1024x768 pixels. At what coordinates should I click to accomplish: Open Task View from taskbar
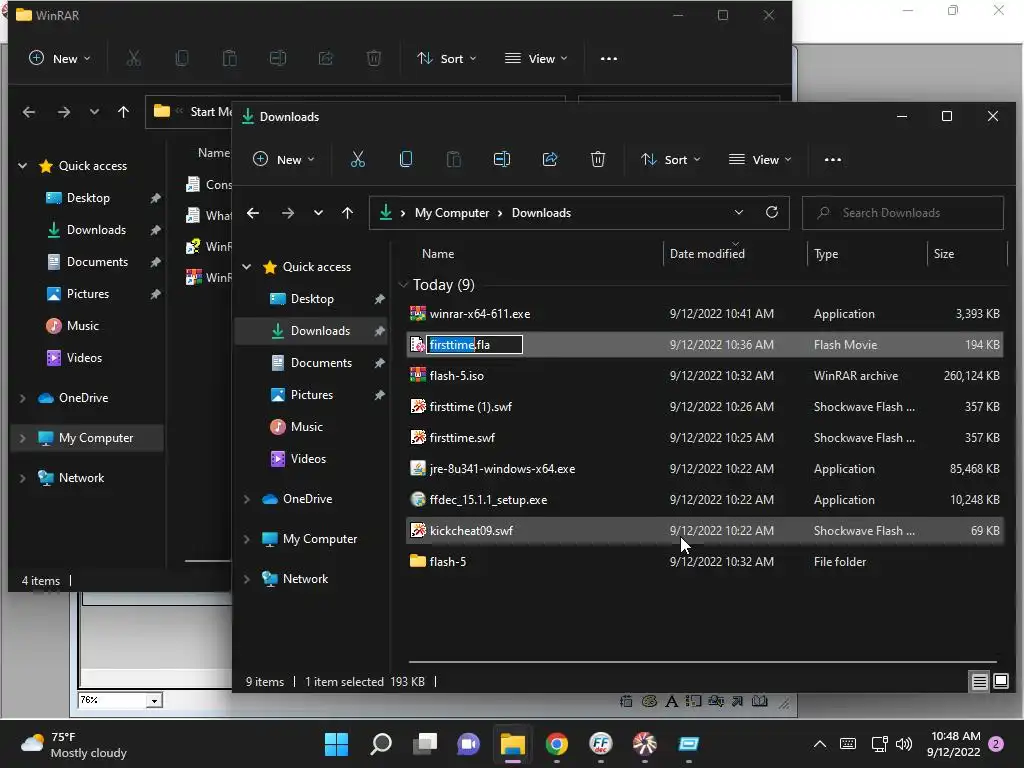[x=425, y=744]
